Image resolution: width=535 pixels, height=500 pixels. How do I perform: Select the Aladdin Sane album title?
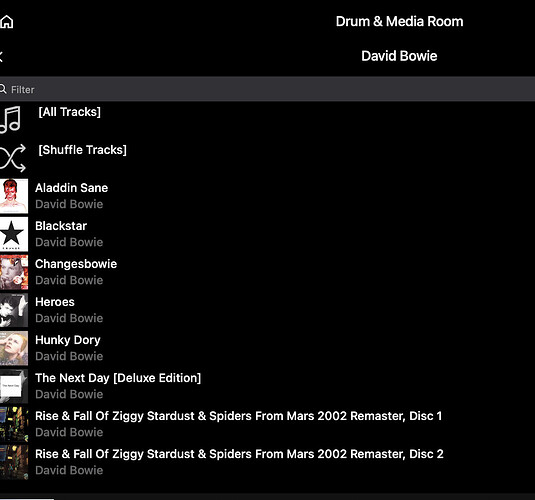(x=71, y=188)
